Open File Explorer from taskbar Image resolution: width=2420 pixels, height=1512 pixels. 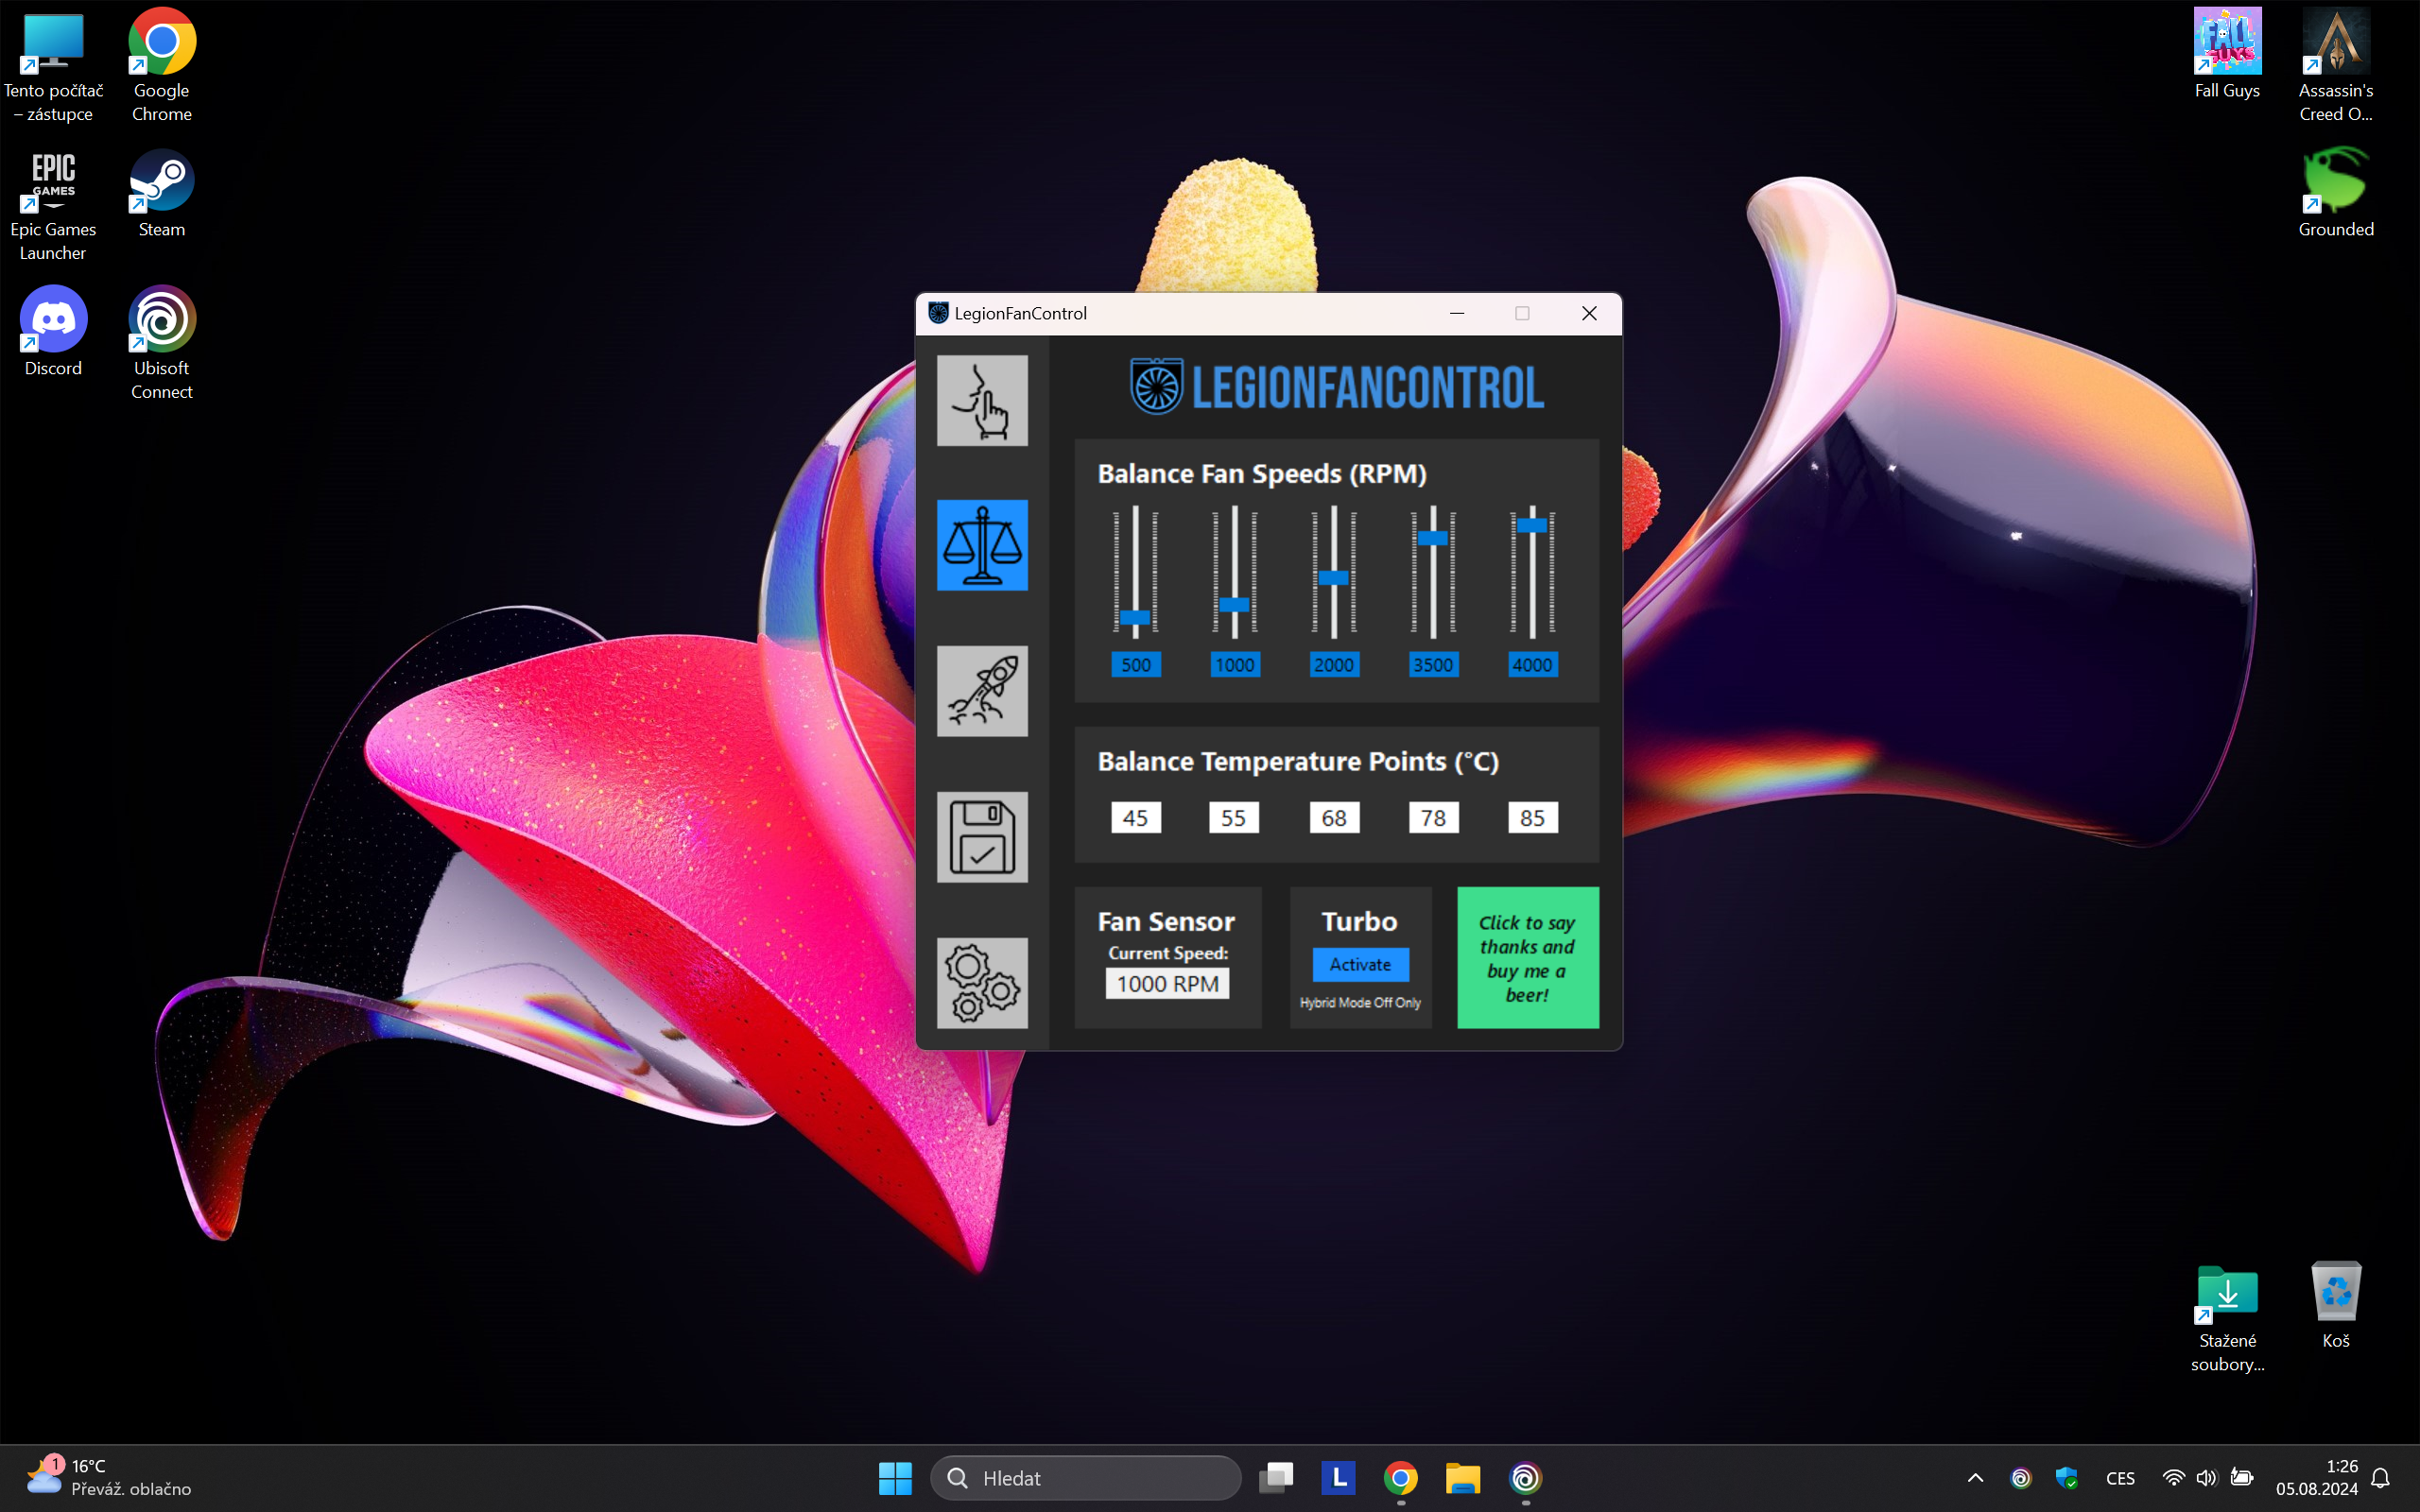(1463, 1478)
